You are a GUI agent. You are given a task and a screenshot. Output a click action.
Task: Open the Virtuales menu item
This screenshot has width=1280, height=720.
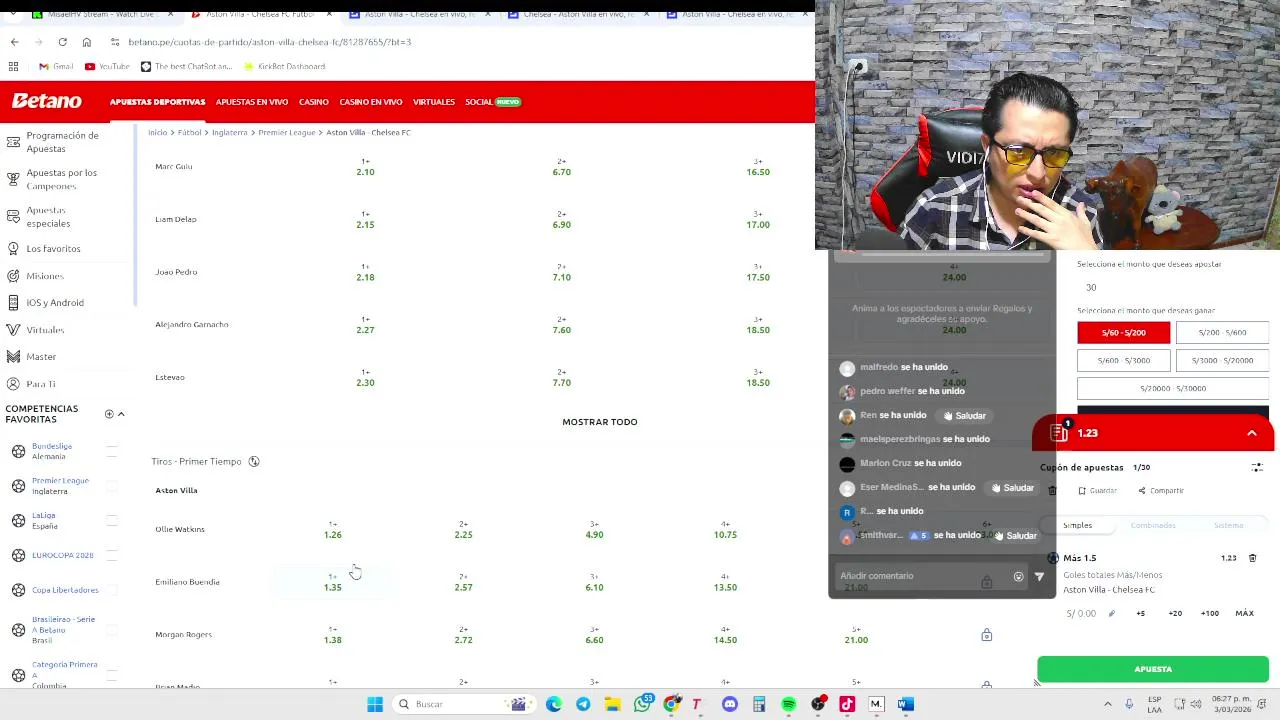point(434,102)
